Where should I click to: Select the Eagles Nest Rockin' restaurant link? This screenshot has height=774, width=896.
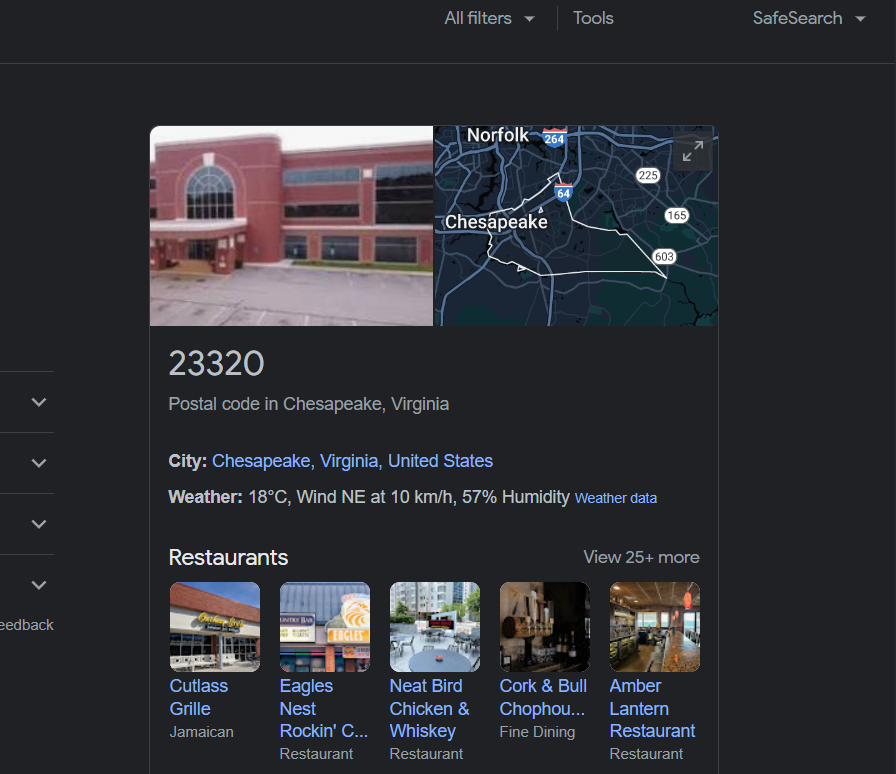coord(323,708)
